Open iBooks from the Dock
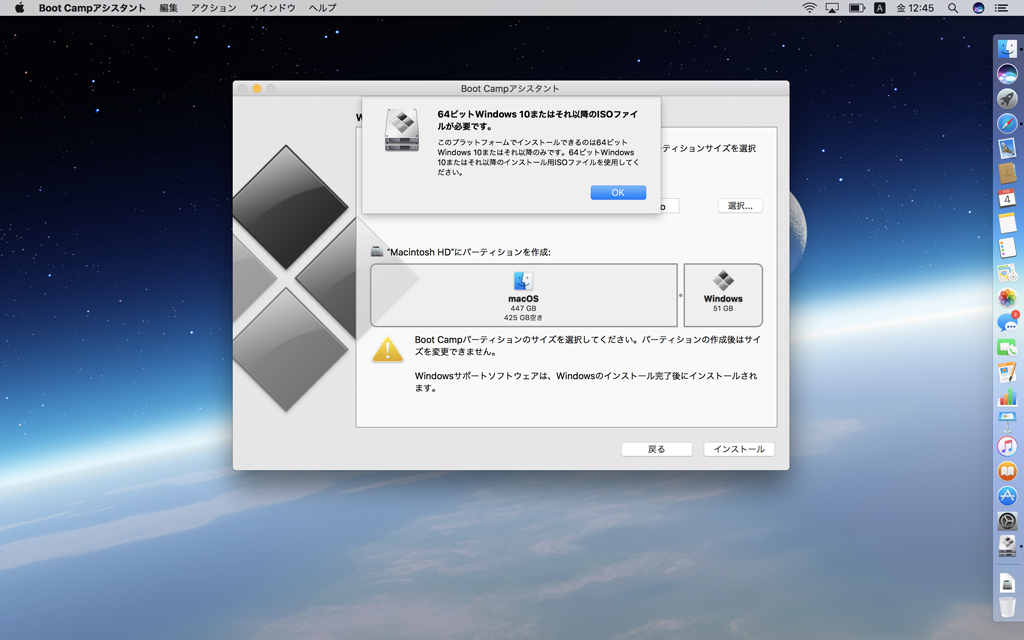Screen dimensions: 1024x640 point(1007,472)
